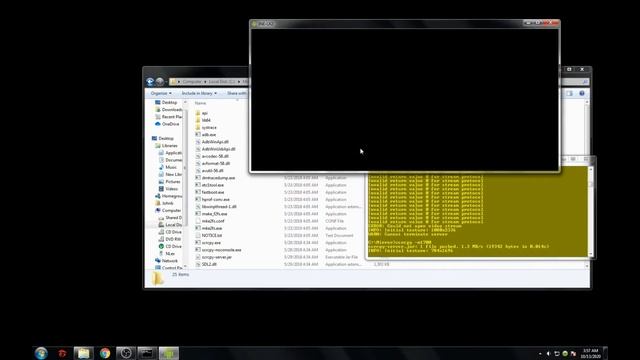Select AdbWinApi.dll file
The height and width of the screenshot is (360, 640).
(x=215, y=142)
